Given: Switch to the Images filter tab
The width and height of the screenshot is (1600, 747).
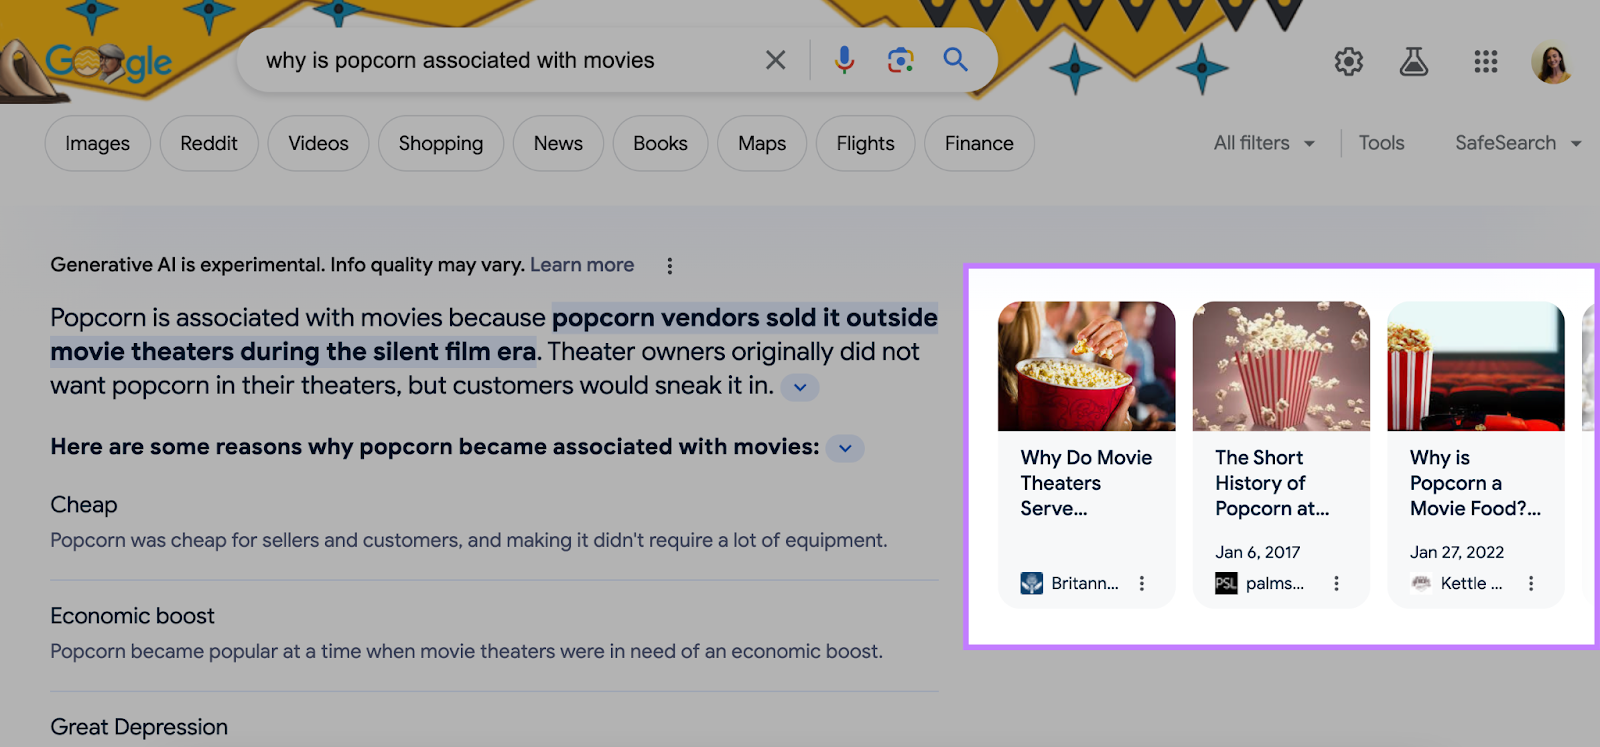Looking at the screenshot, I should coord(97,143).
